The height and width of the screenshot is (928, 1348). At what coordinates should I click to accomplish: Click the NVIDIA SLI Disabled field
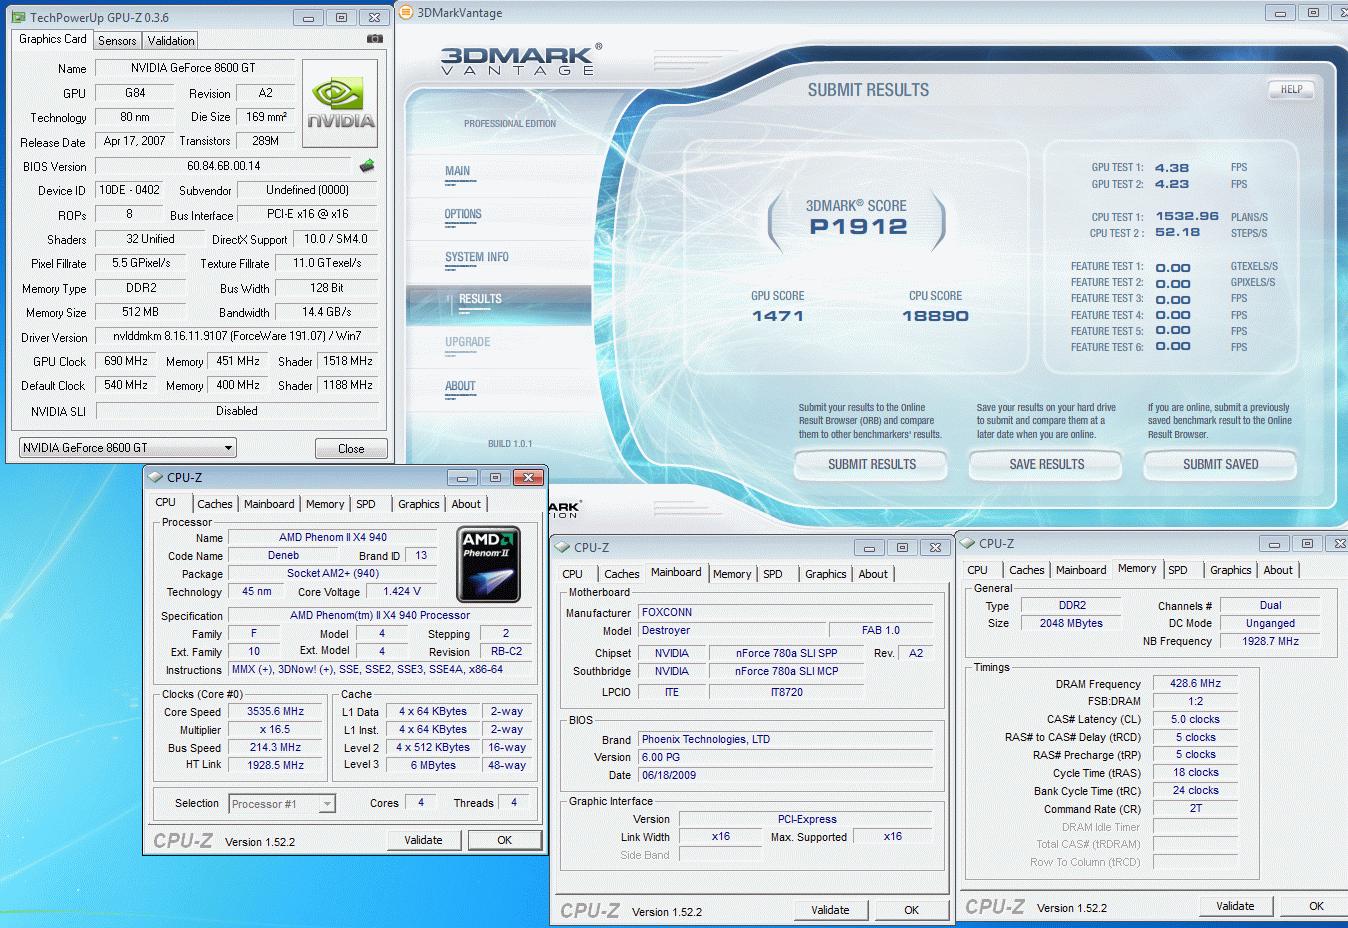point(236,411)
